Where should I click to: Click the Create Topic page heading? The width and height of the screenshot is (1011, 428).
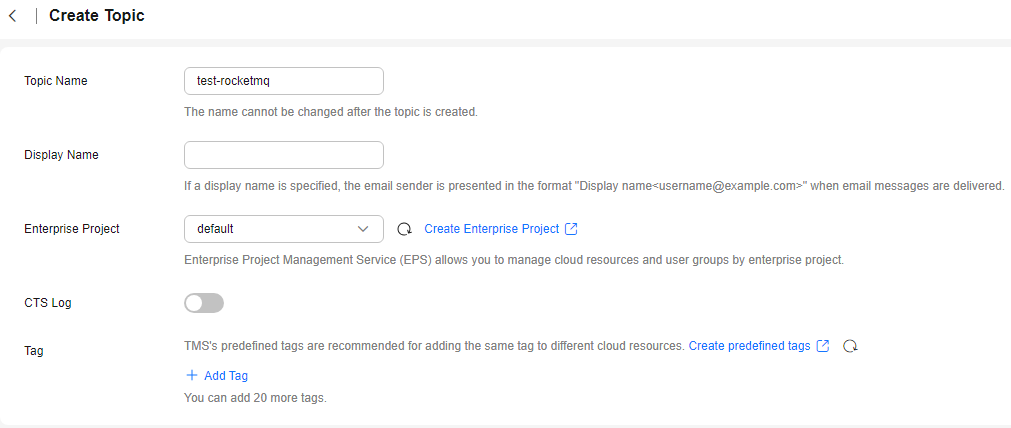click(97, 15)
